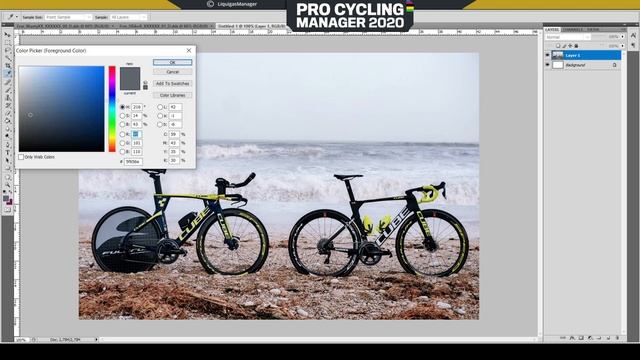Select the Hand tool
This screenshot has width=640, height=360.
click(x=7, y=177)
